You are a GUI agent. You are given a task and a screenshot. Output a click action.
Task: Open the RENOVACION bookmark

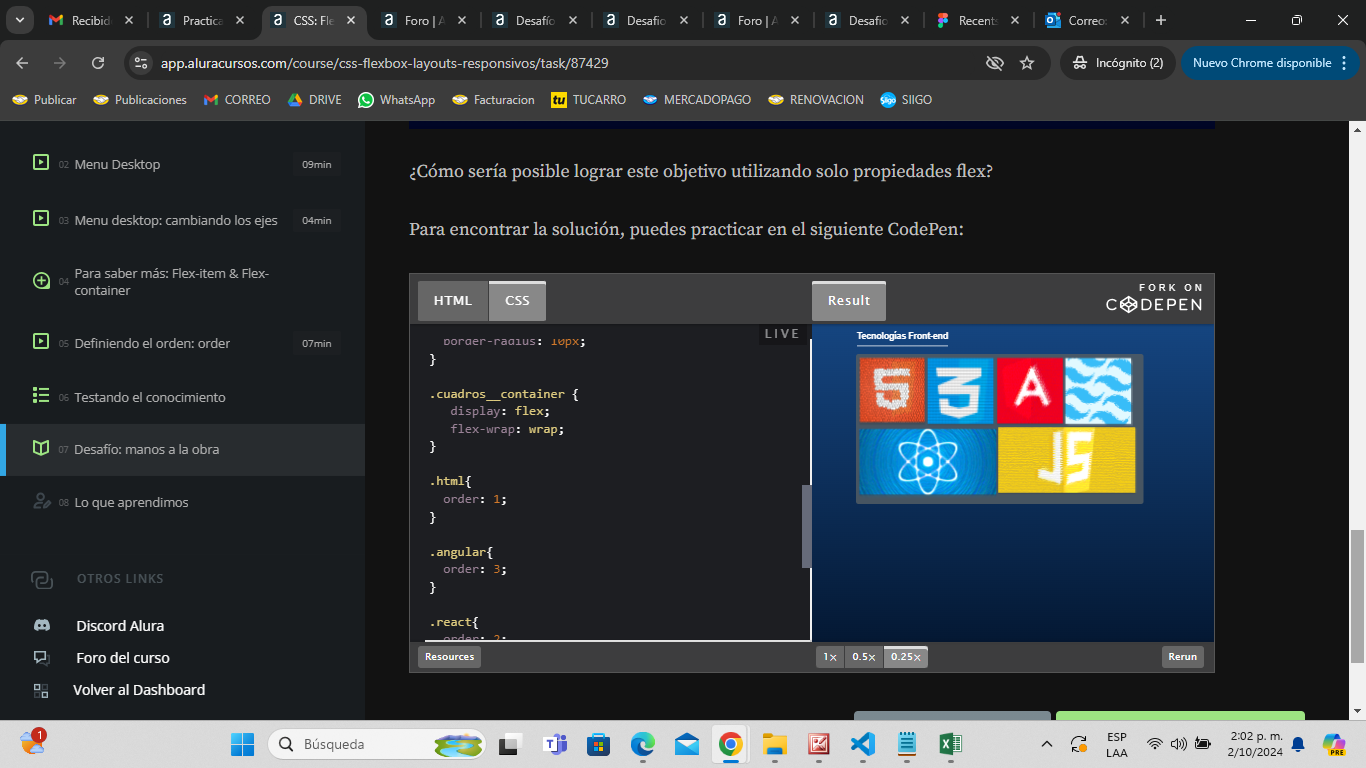pos(816,100)
